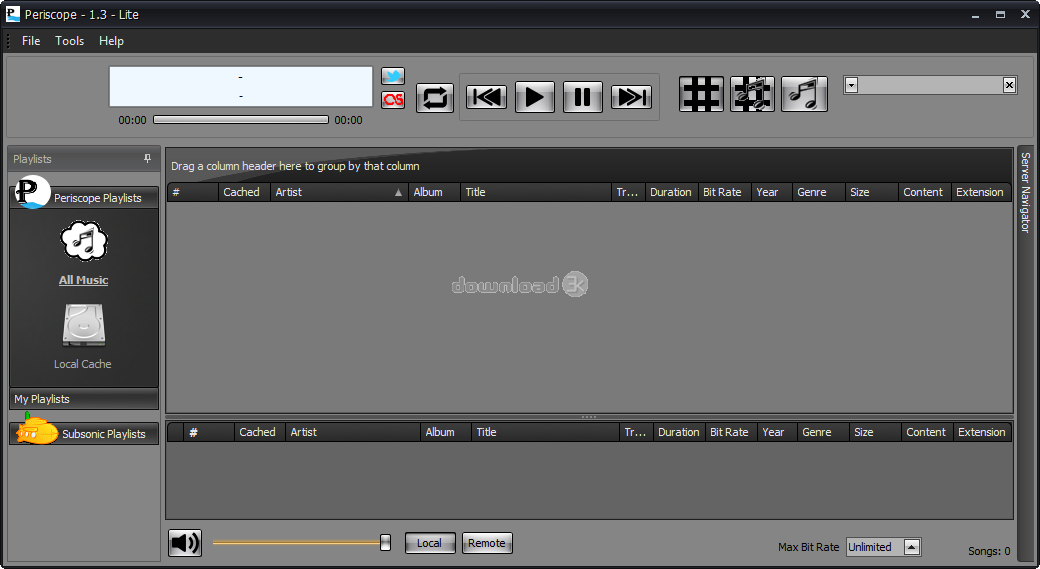
Task: Sort upper grid by Genre column
Action: click(x=818, y=192)
